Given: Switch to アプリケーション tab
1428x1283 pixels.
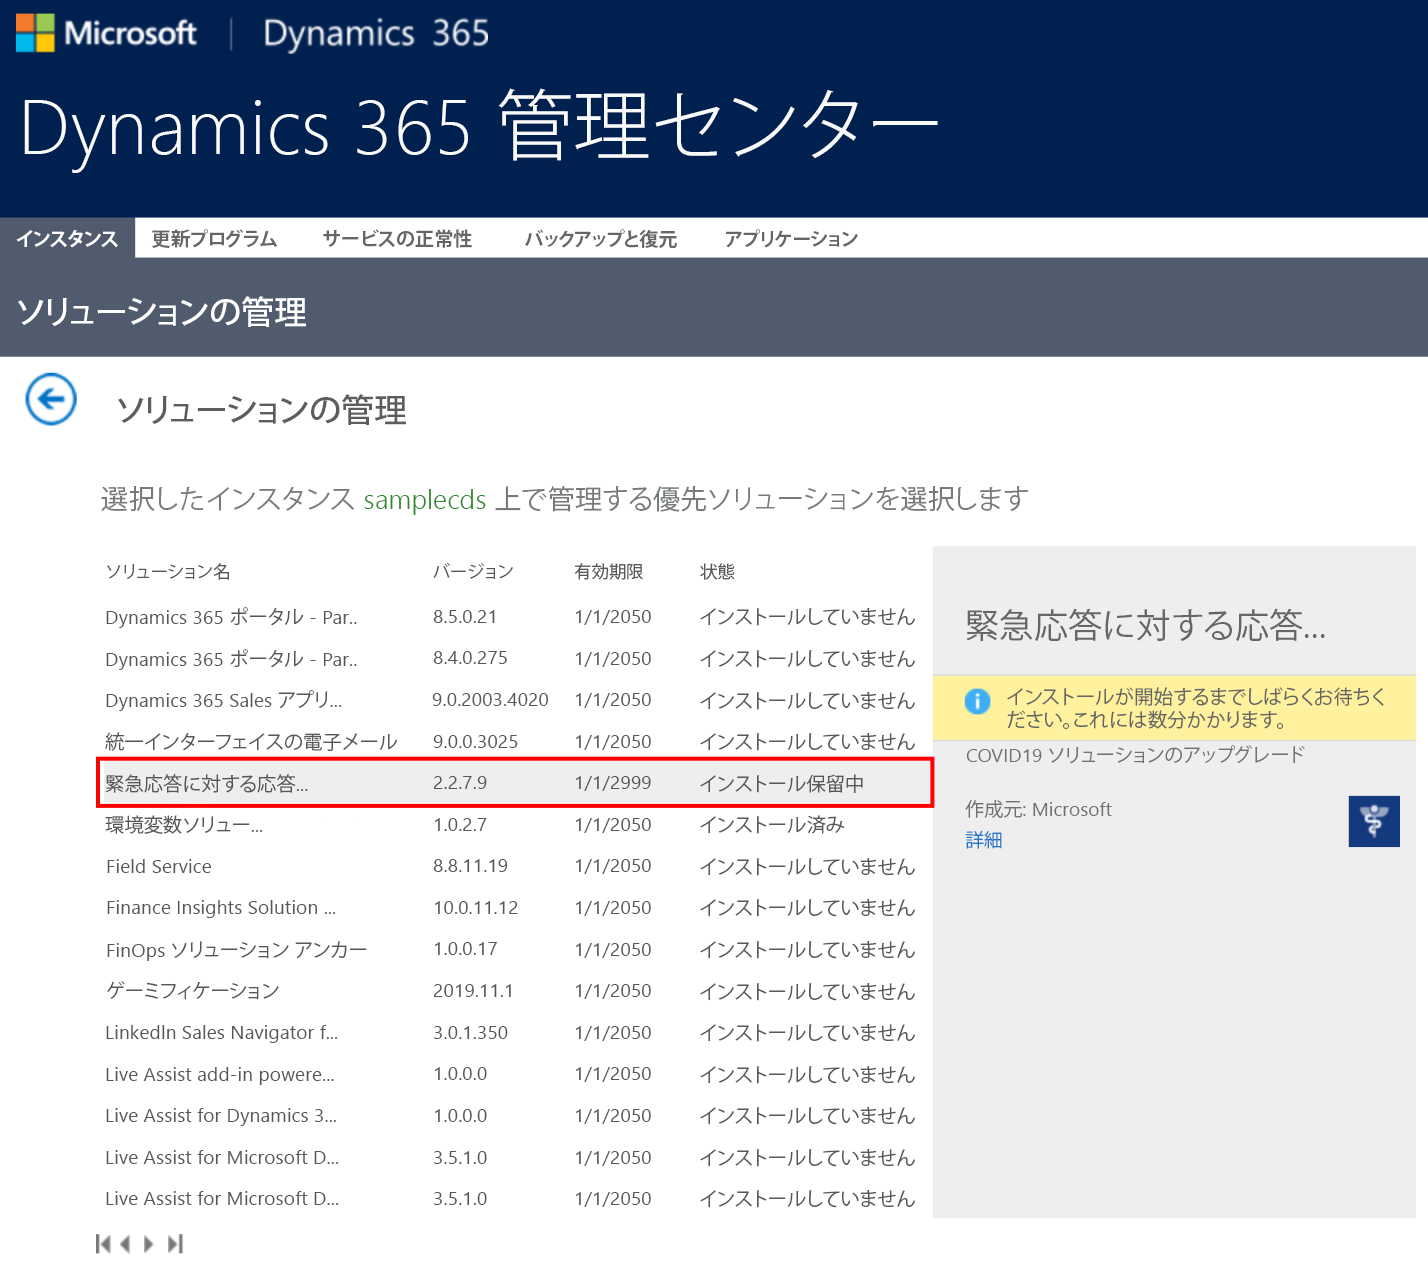Looking at the screenshot, I should point(791,238).
